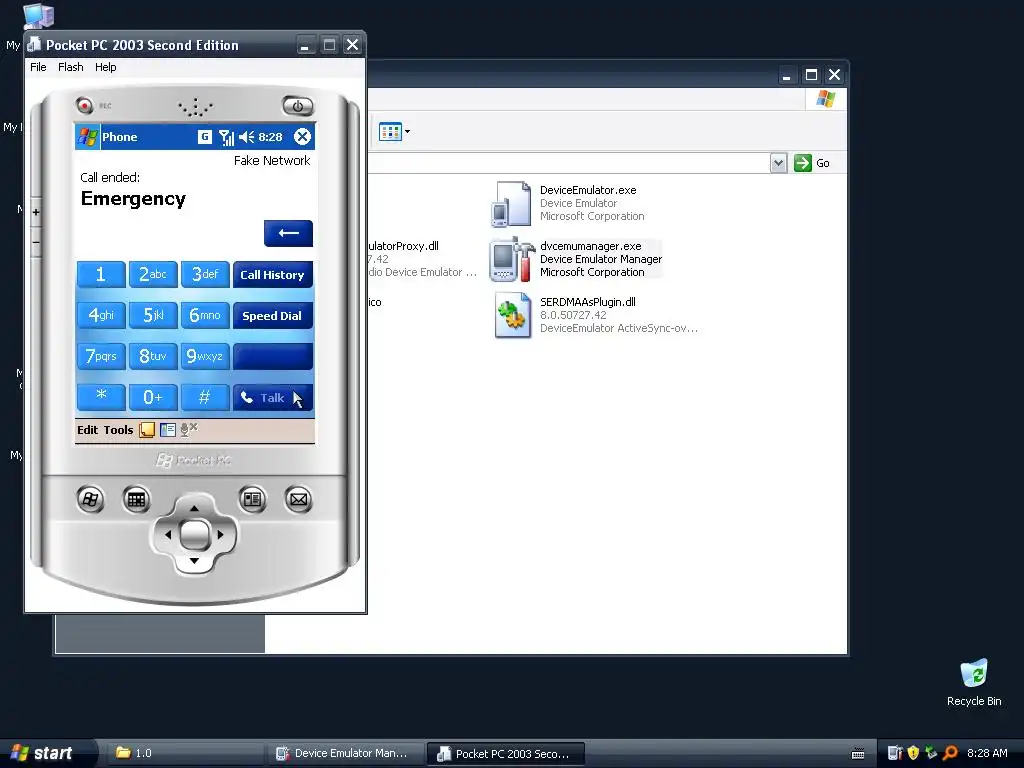Click the D-pad left arrow
Screen dimensions: 1024x768
click(x=168, y=534)
